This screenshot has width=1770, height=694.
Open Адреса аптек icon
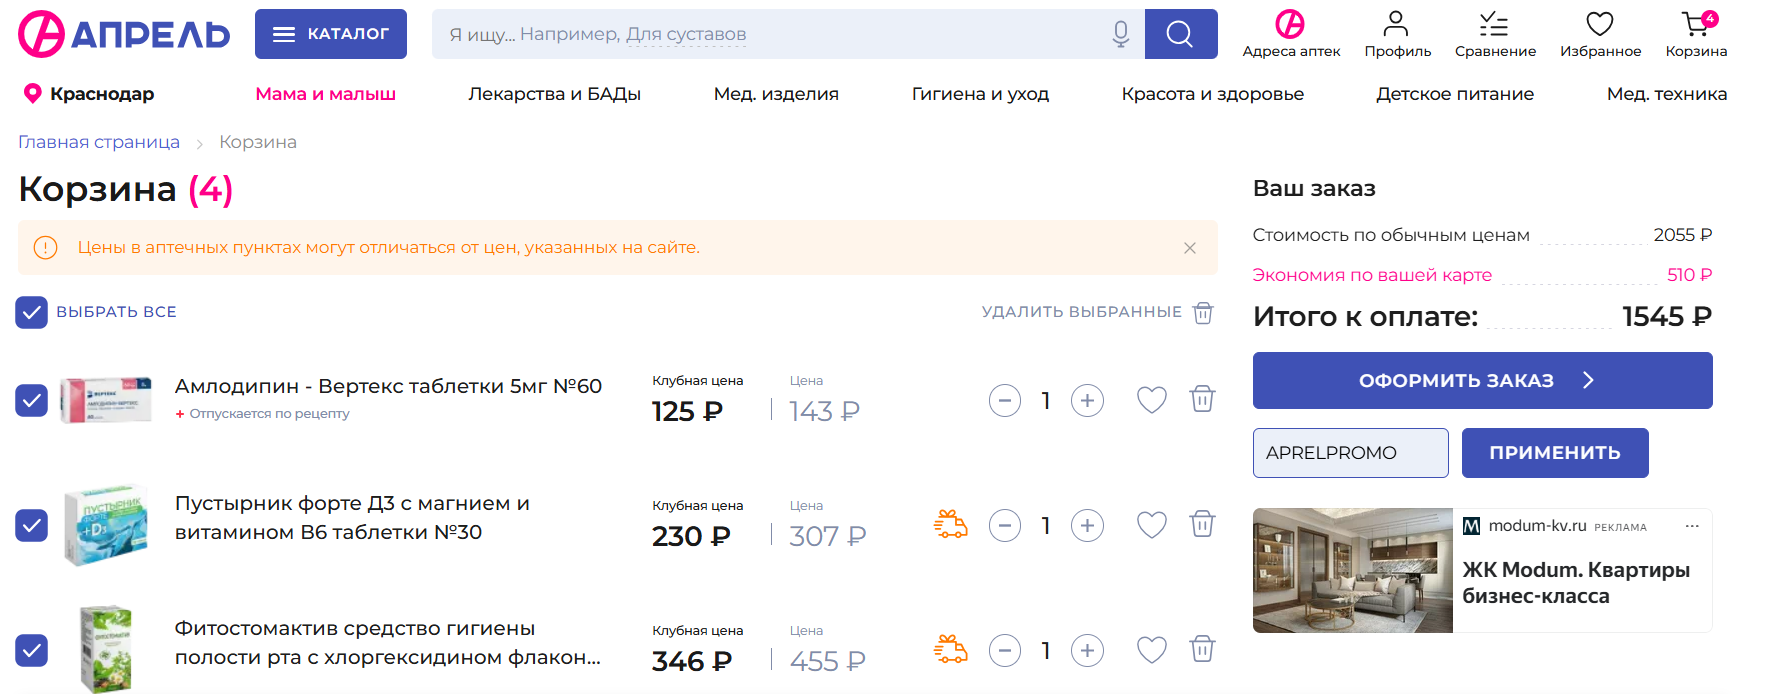coord(1291,34)
